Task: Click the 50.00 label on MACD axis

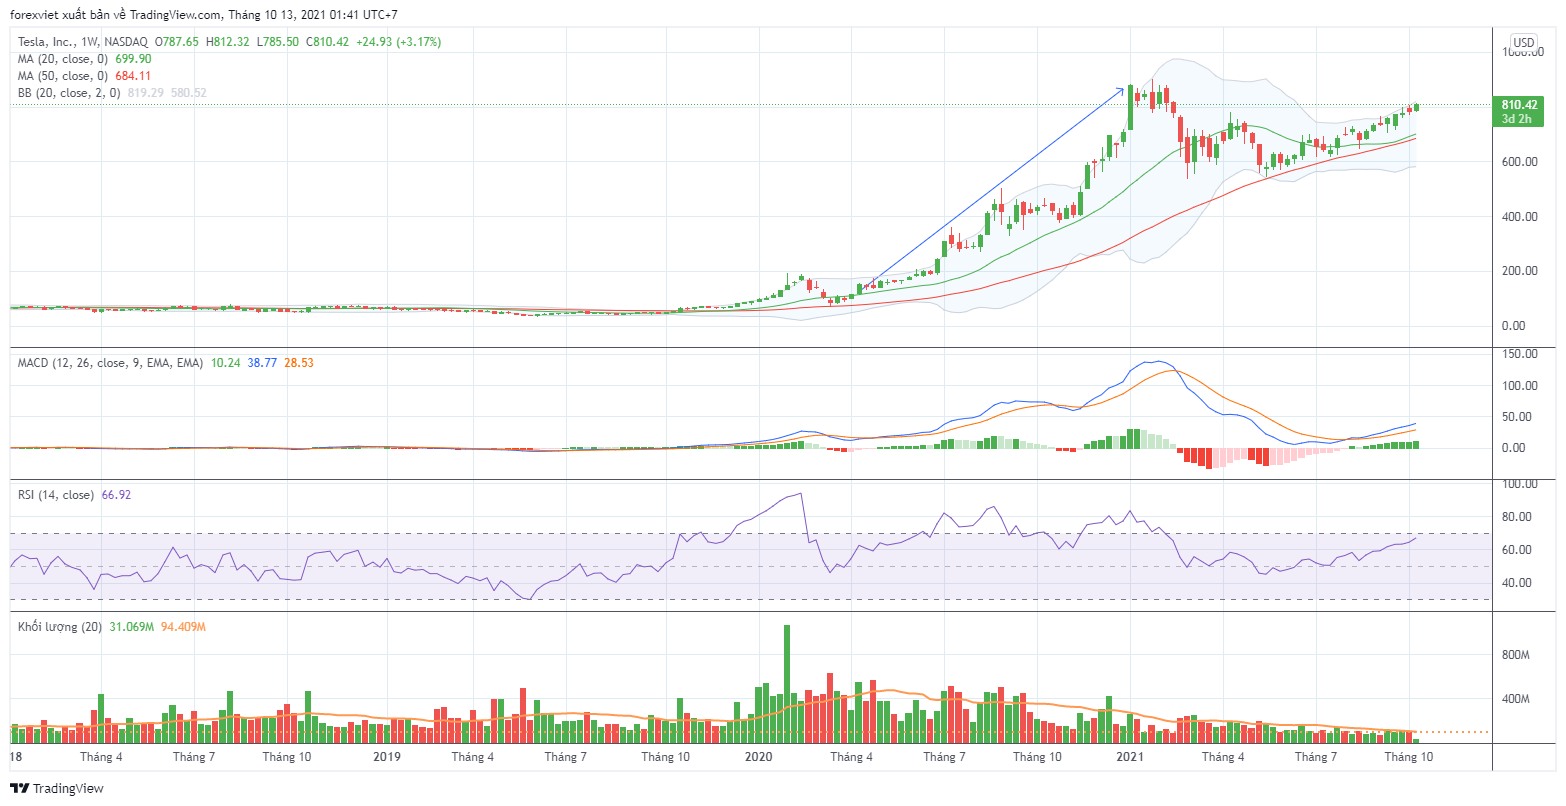Action: pyautogui.click(x=1515, y=417)
